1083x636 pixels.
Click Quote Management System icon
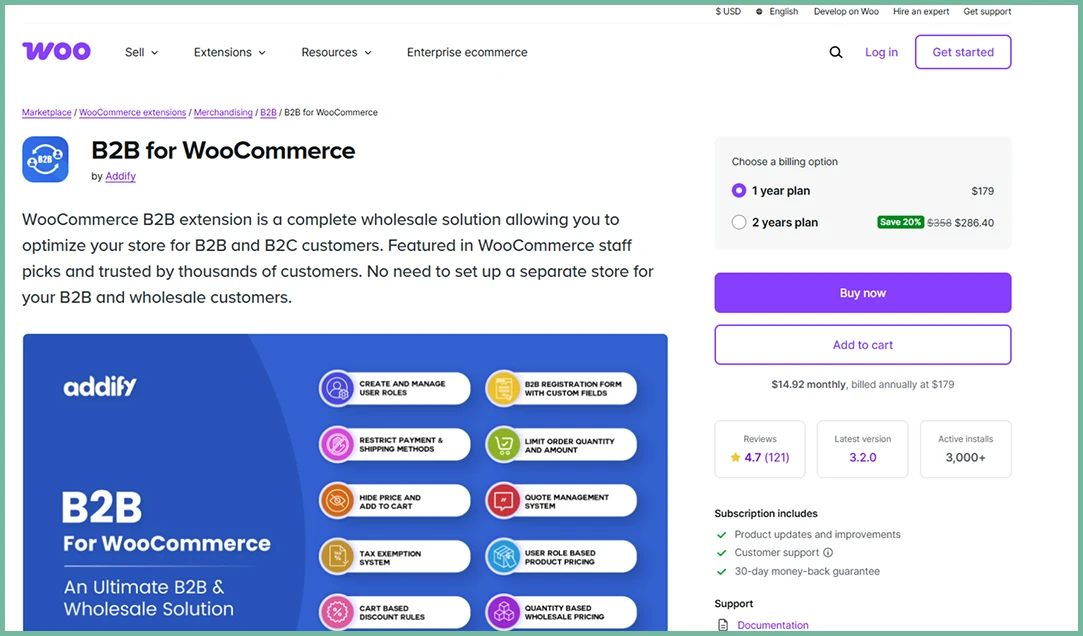pos(503,501)
